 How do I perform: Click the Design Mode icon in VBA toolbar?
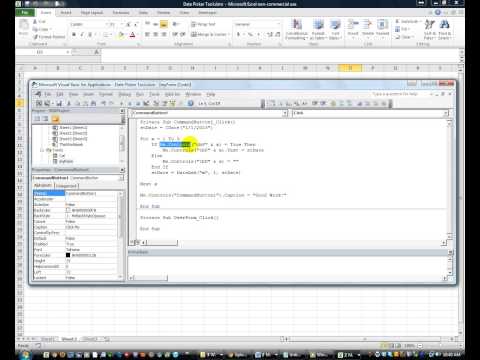146,103
